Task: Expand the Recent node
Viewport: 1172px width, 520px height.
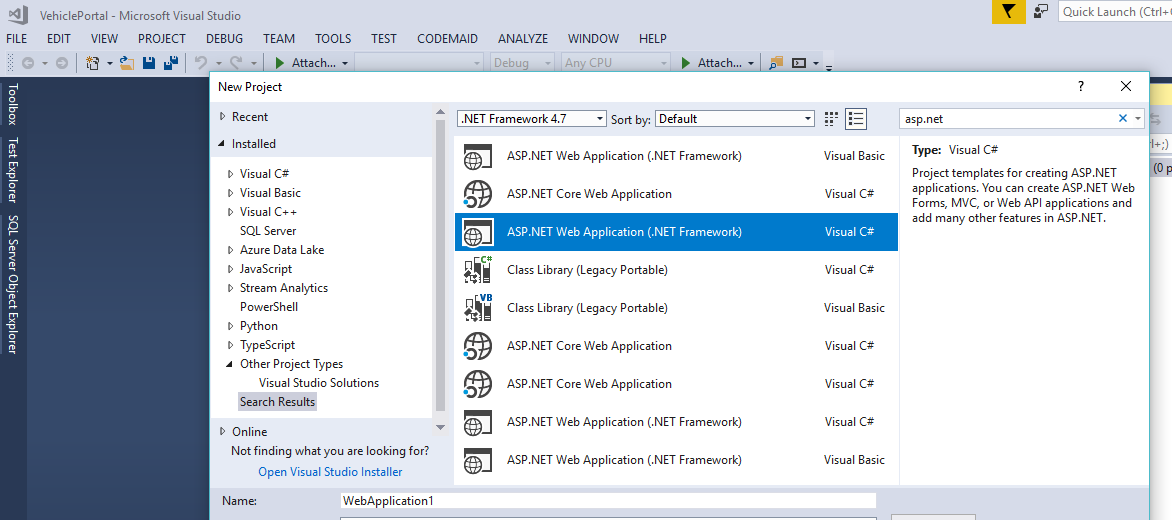Action: coord(222,117)
